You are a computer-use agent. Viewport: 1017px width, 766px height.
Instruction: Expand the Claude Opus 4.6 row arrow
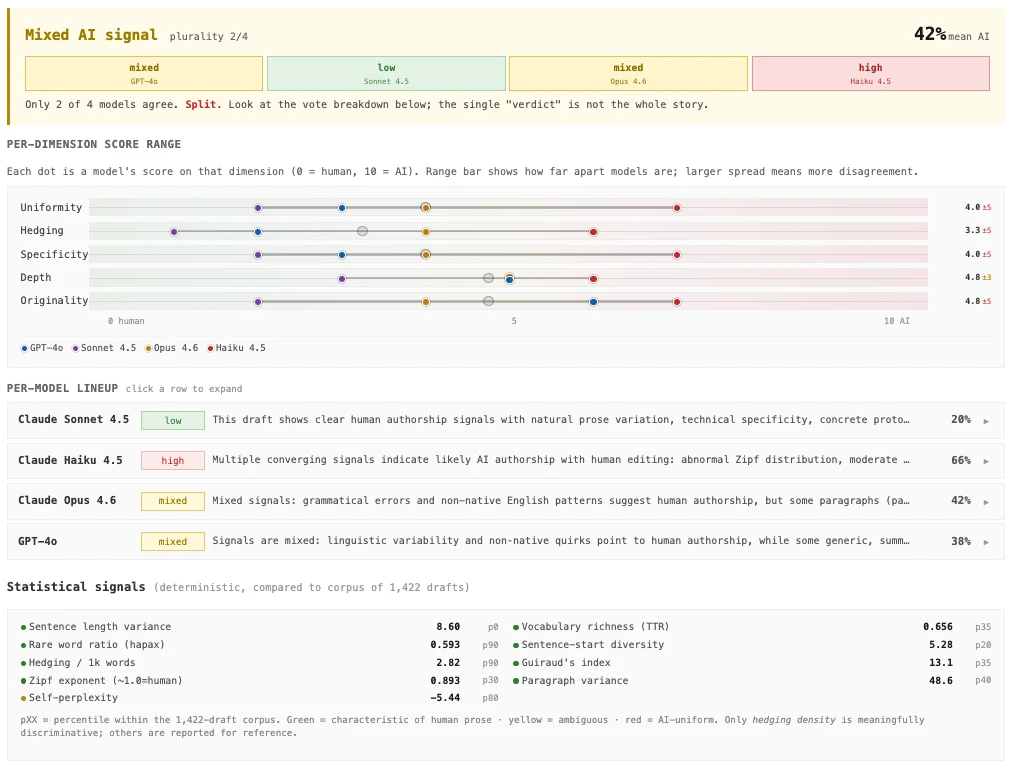coord(986,502)
